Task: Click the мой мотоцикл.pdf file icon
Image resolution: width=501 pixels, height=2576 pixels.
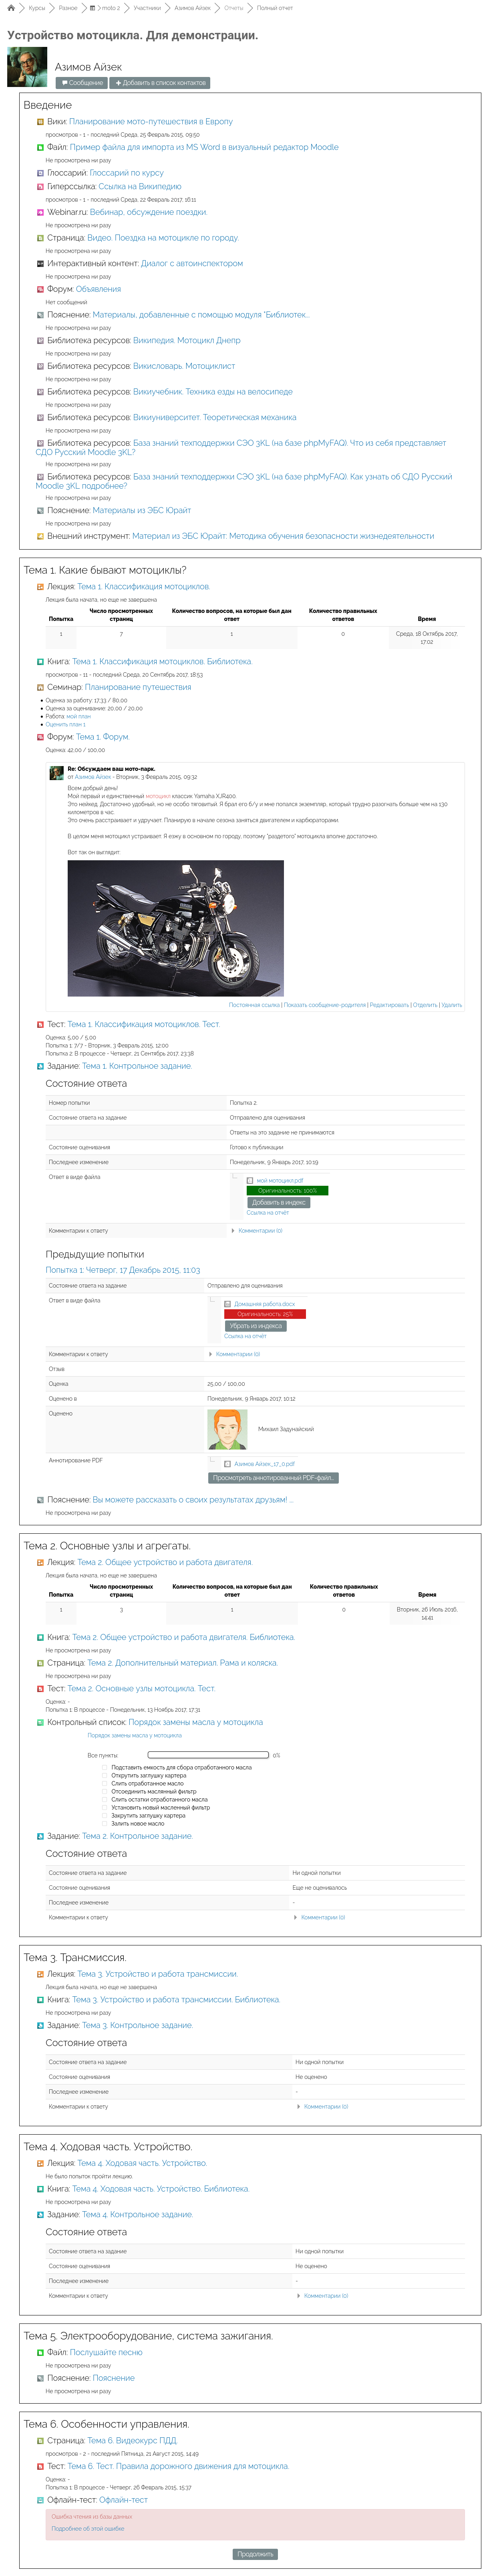Action: point(250,1181)
